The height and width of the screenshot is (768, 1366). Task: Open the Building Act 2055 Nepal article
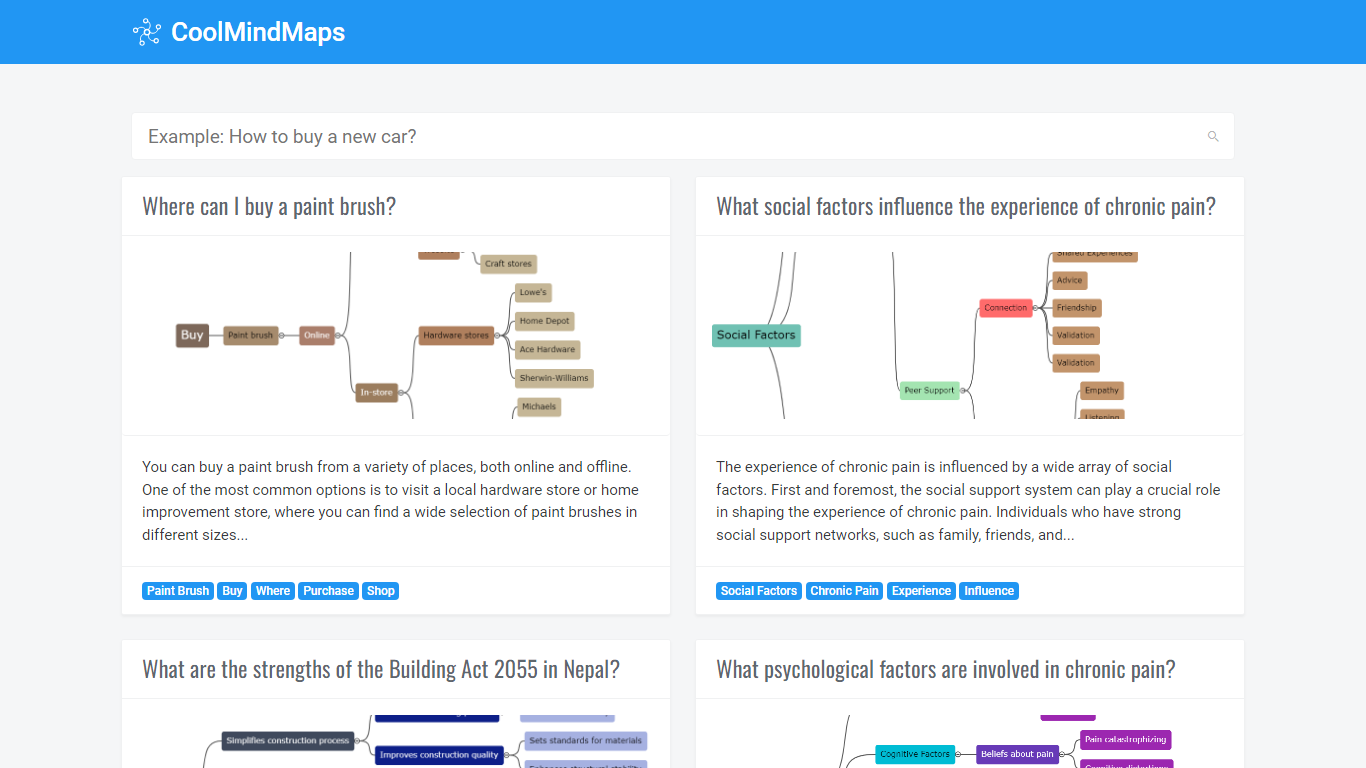pos(381,670)
